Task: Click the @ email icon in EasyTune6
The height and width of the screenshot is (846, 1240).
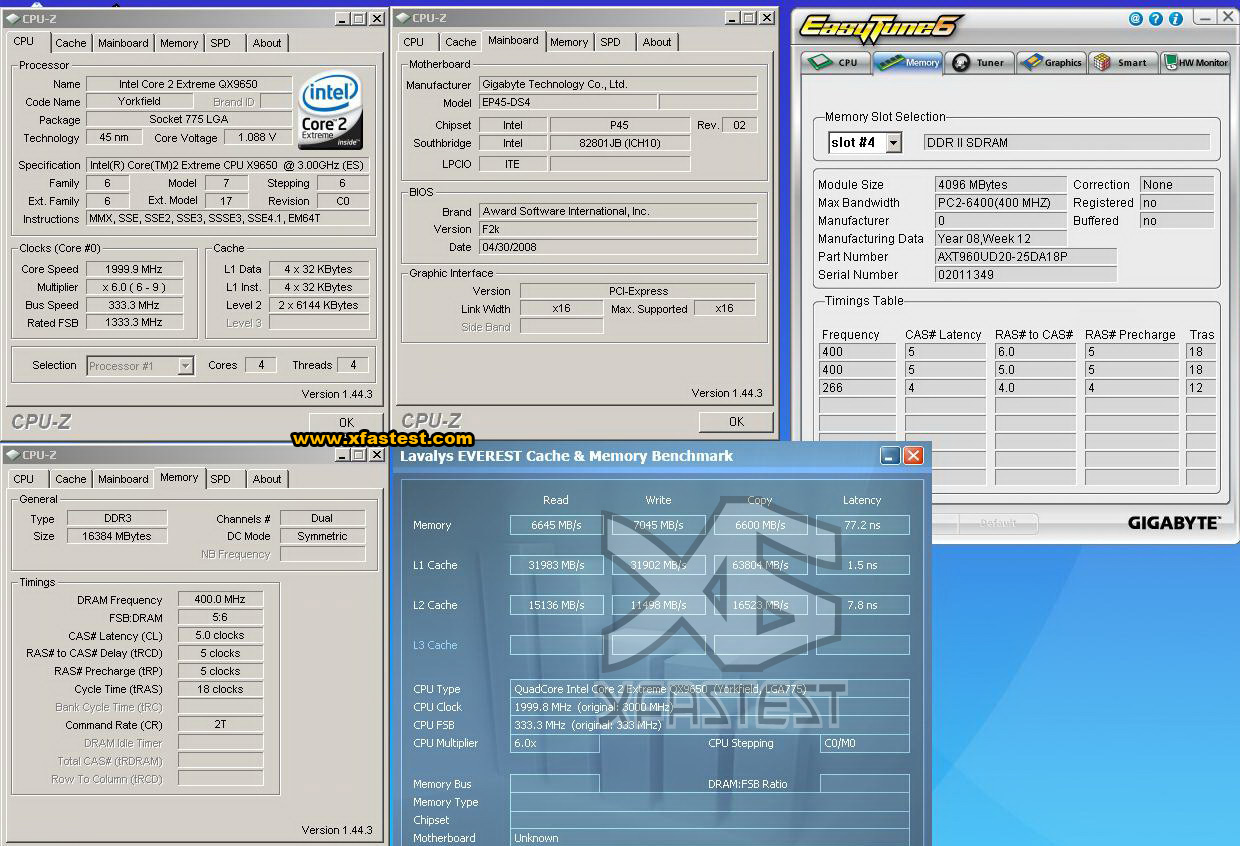Action: pos(1135,18)
